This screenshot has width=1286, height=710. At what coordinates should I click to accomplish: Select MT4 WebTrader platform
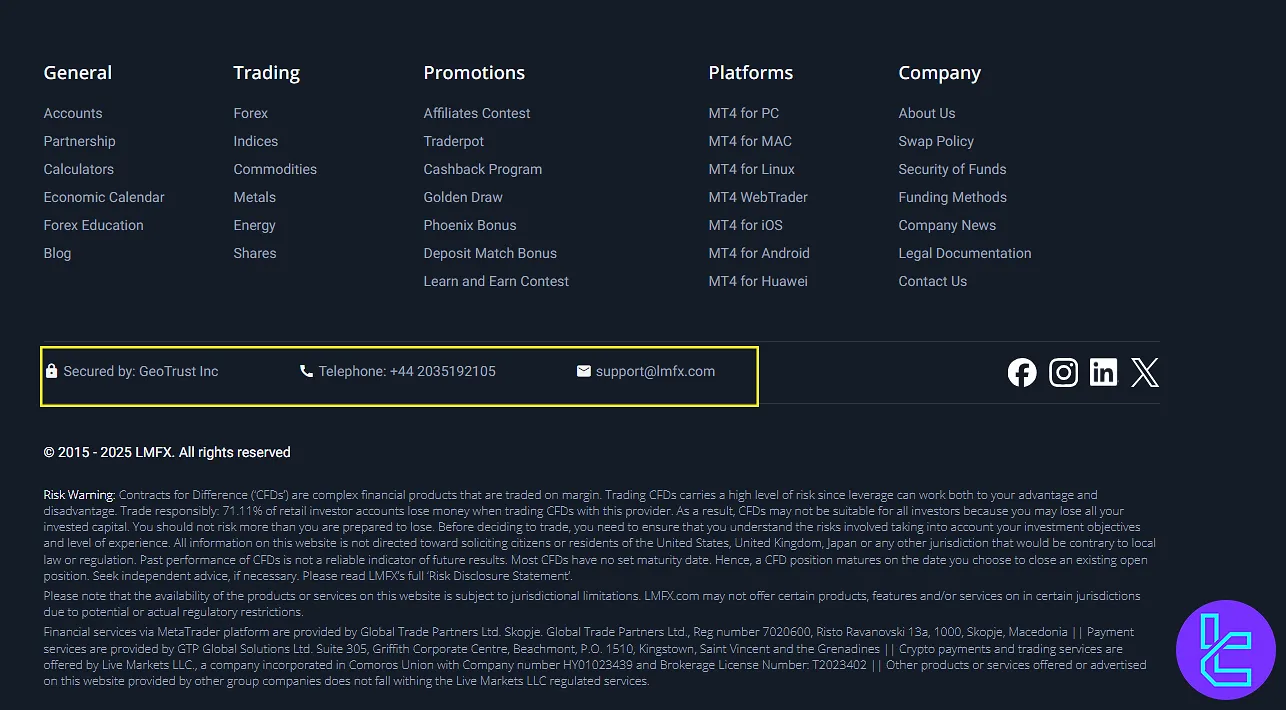pyautogui.click(x=758, y=197)
